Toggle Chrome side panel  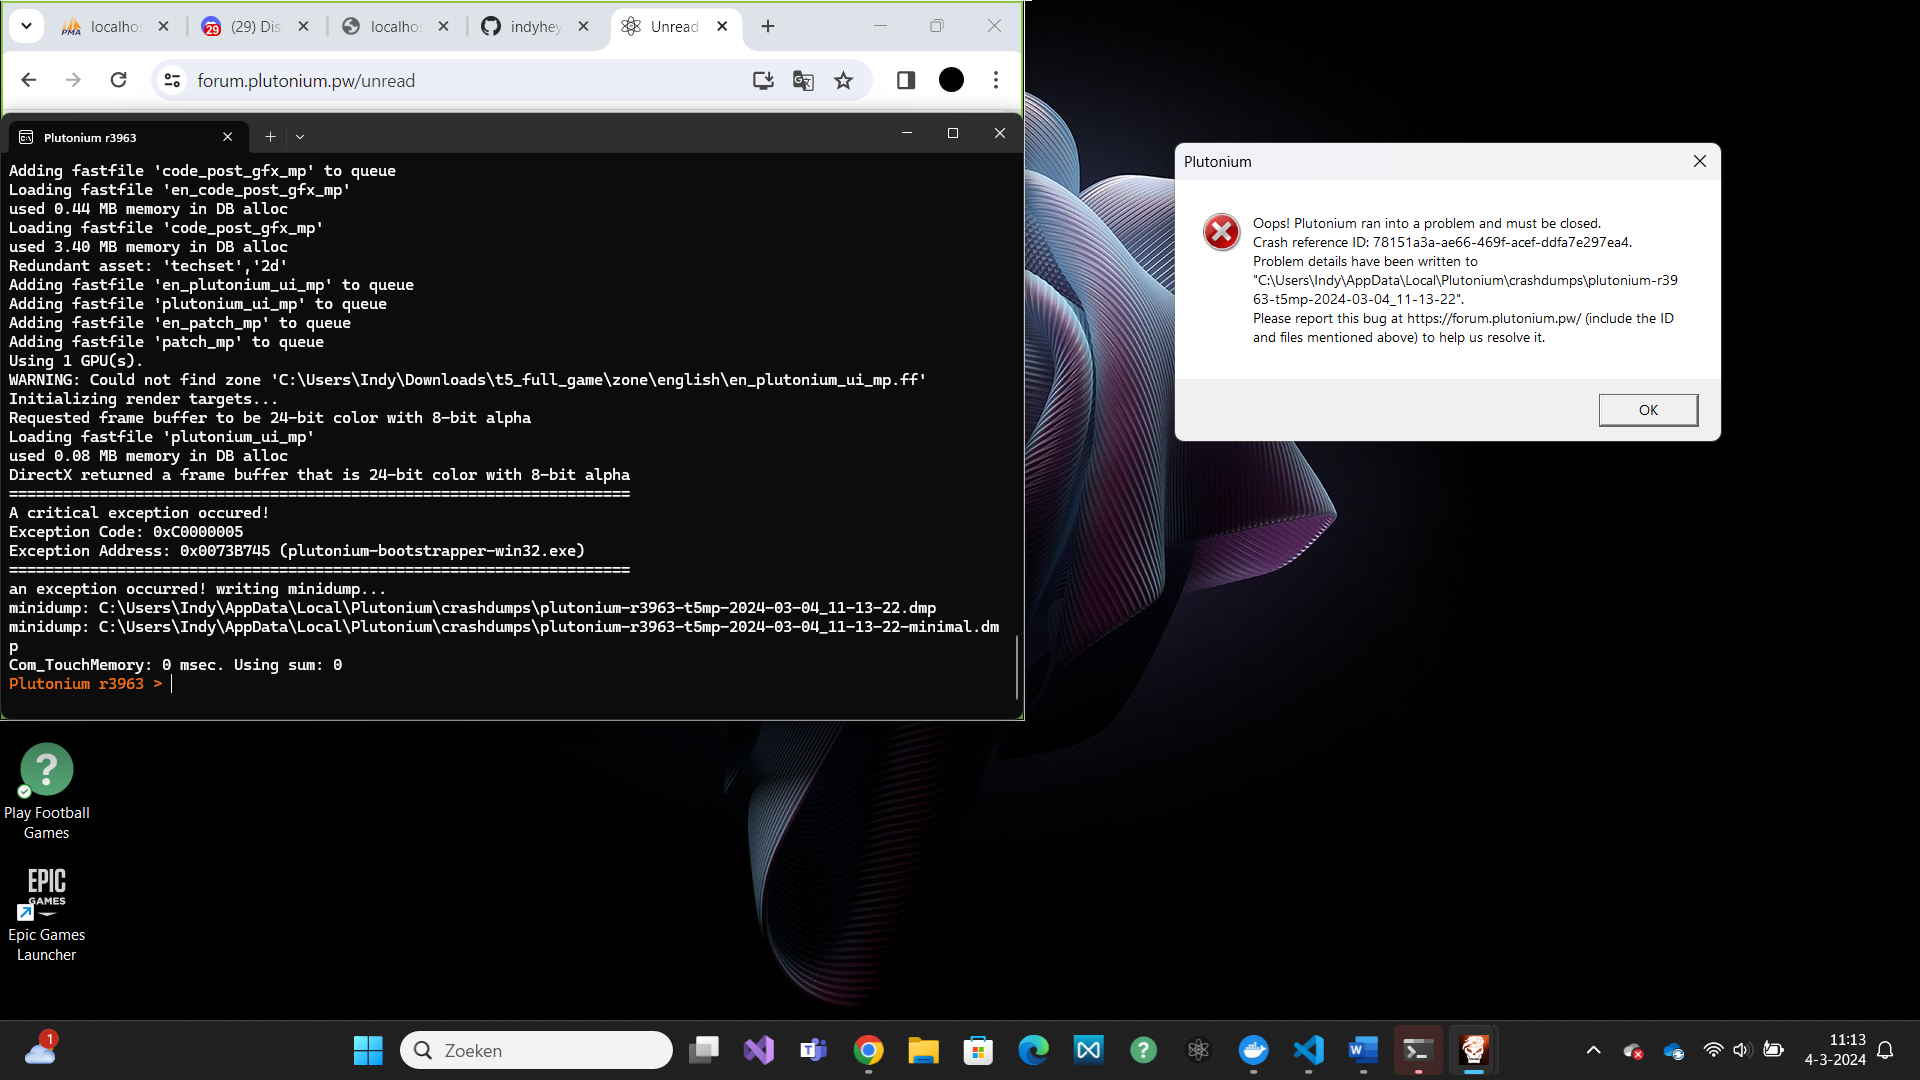(906, 80)
